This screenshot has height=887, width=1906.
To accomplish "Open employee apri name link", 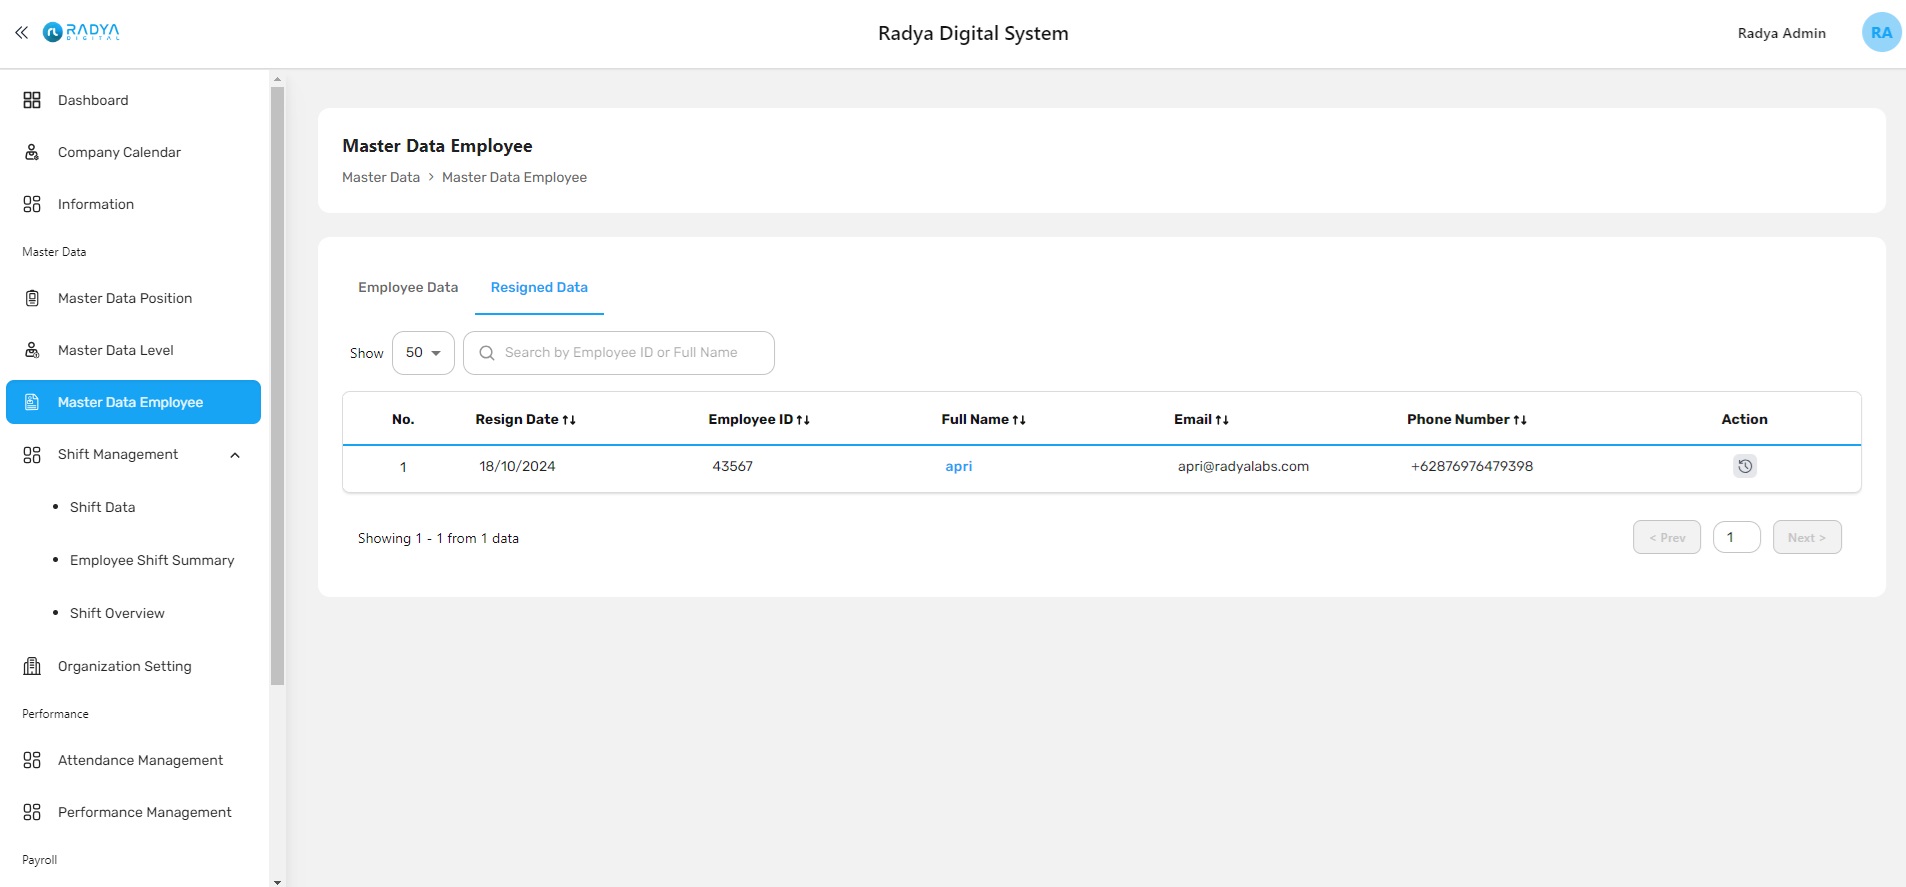I will [x=958, y=467].
